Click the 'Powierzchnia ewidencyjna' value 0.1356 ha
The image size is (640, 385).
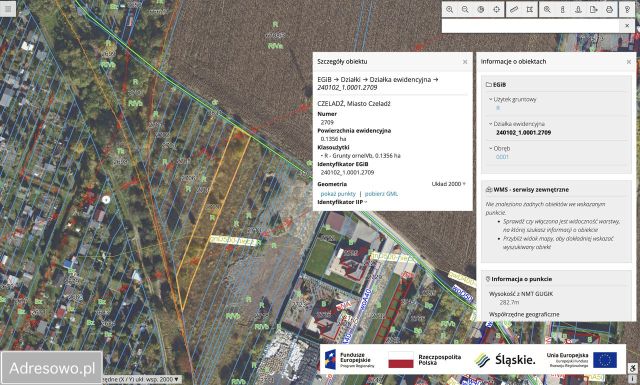tap(333, 139)
